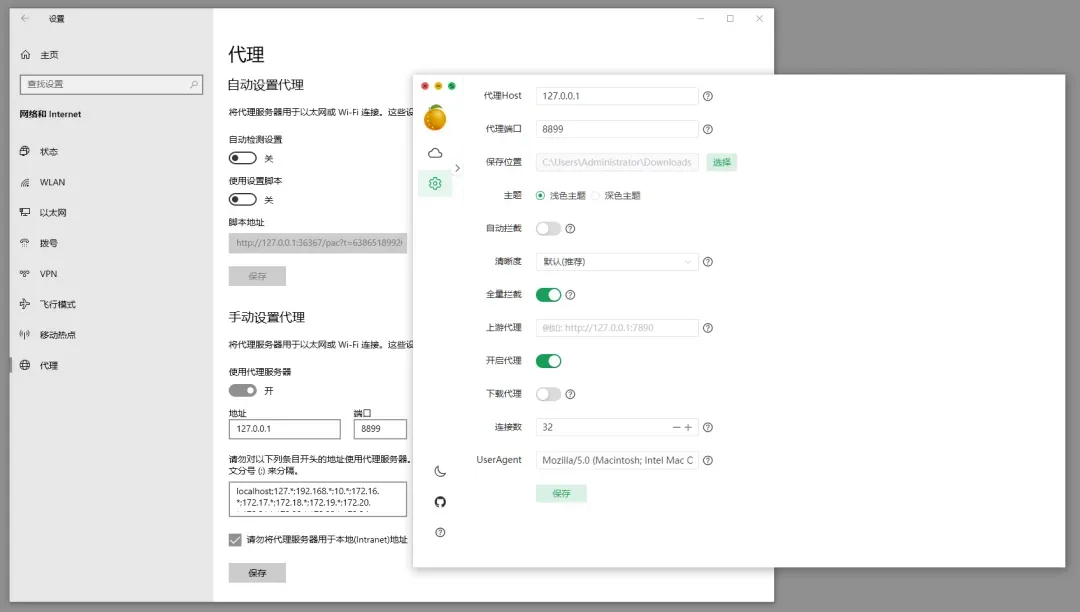Viewport: 1080px width, 612px height.
Task: Open the cloud download page icon
Action: 435,153
